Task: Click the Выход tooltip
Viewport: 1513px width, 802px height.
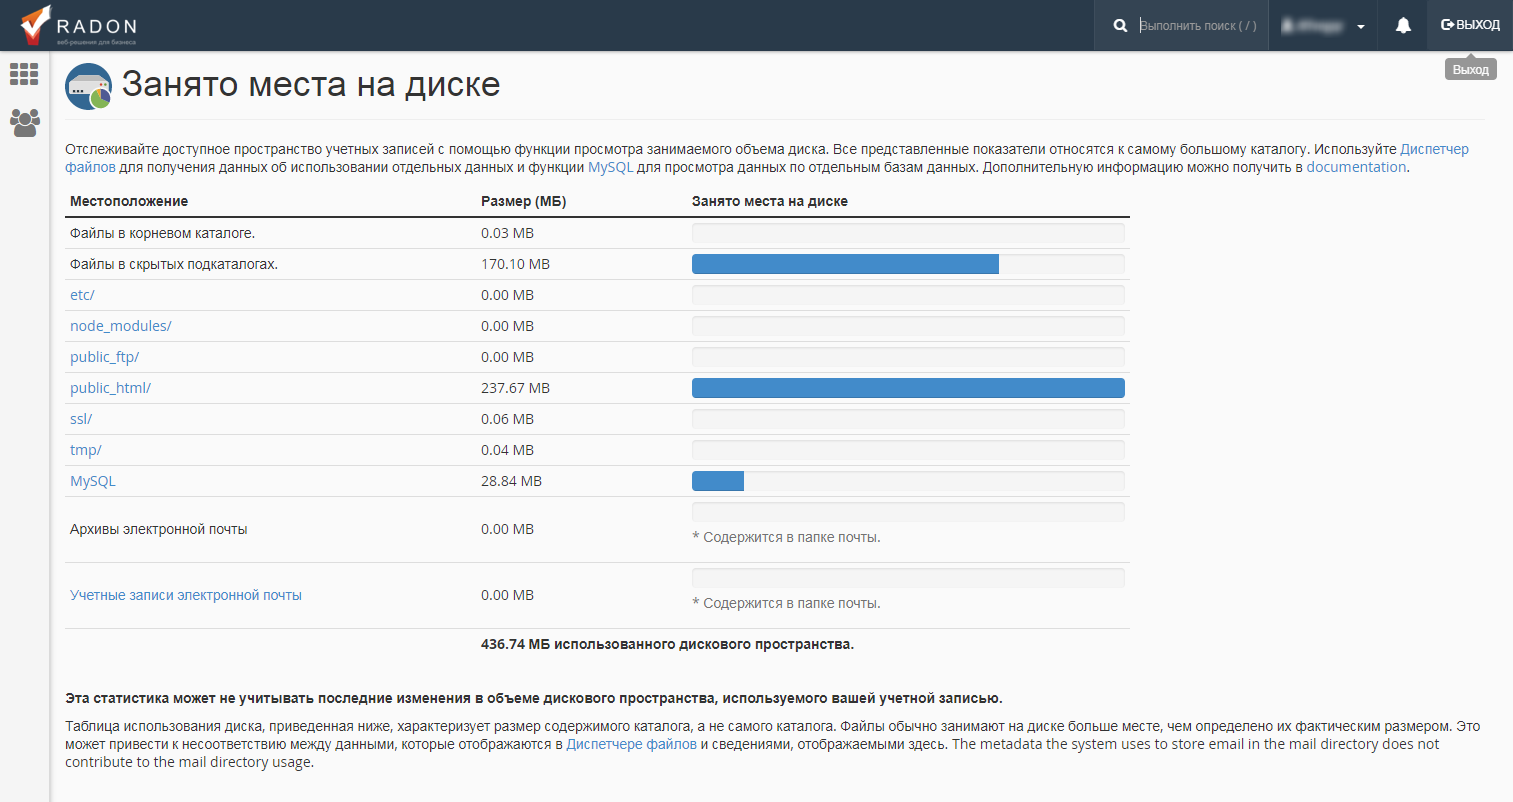Action: (x=1470, y=70)
